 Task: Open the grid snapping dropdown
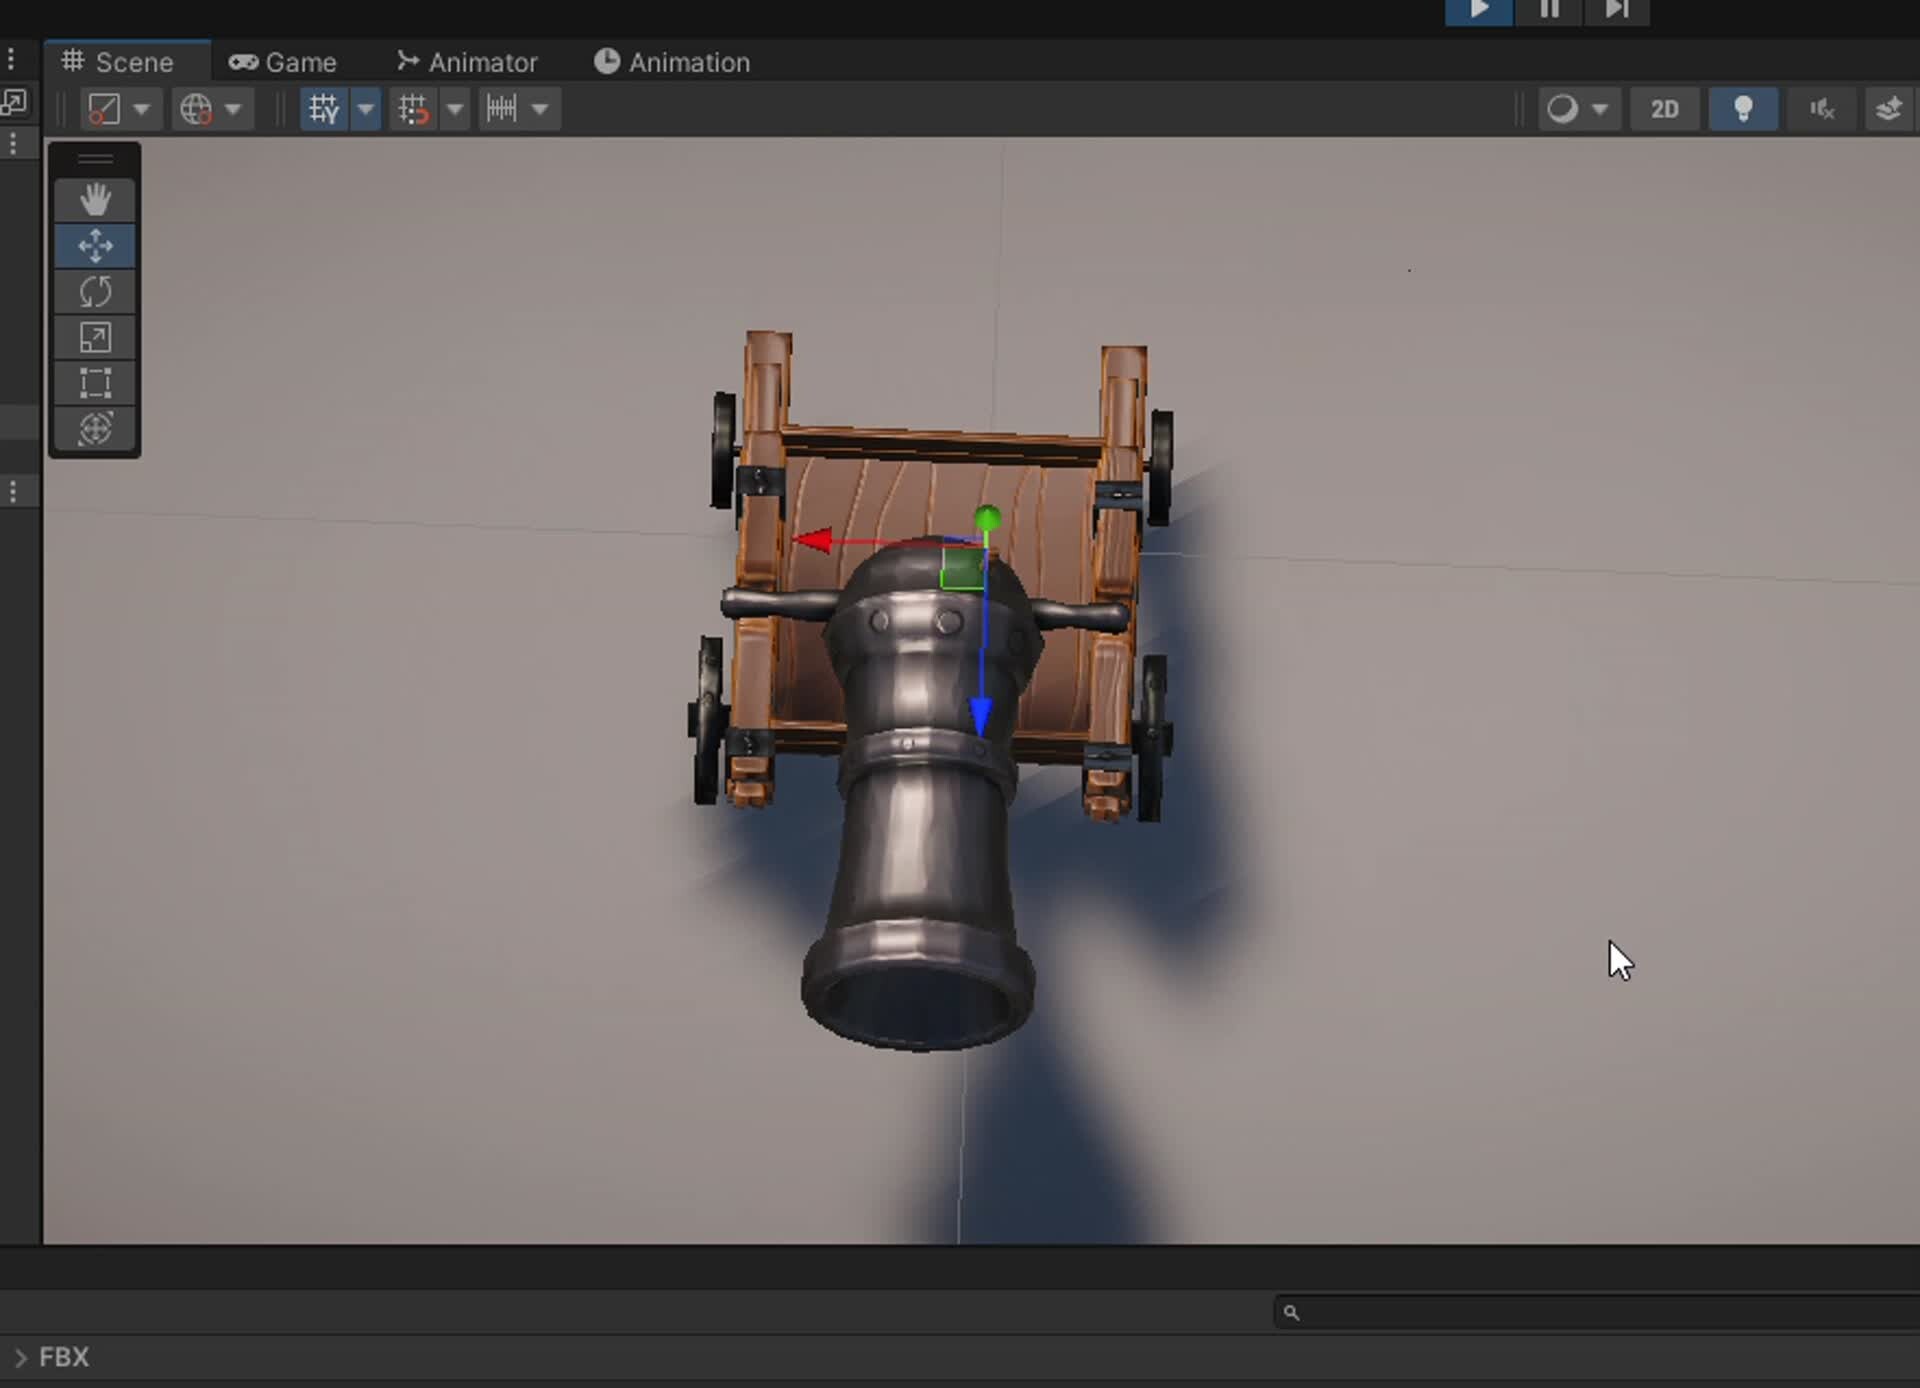455,108
